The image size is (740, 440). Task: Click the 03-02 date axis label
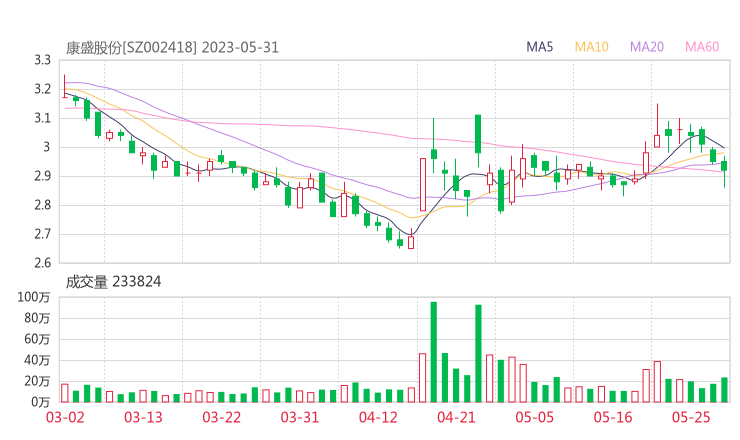coord(65,417)
